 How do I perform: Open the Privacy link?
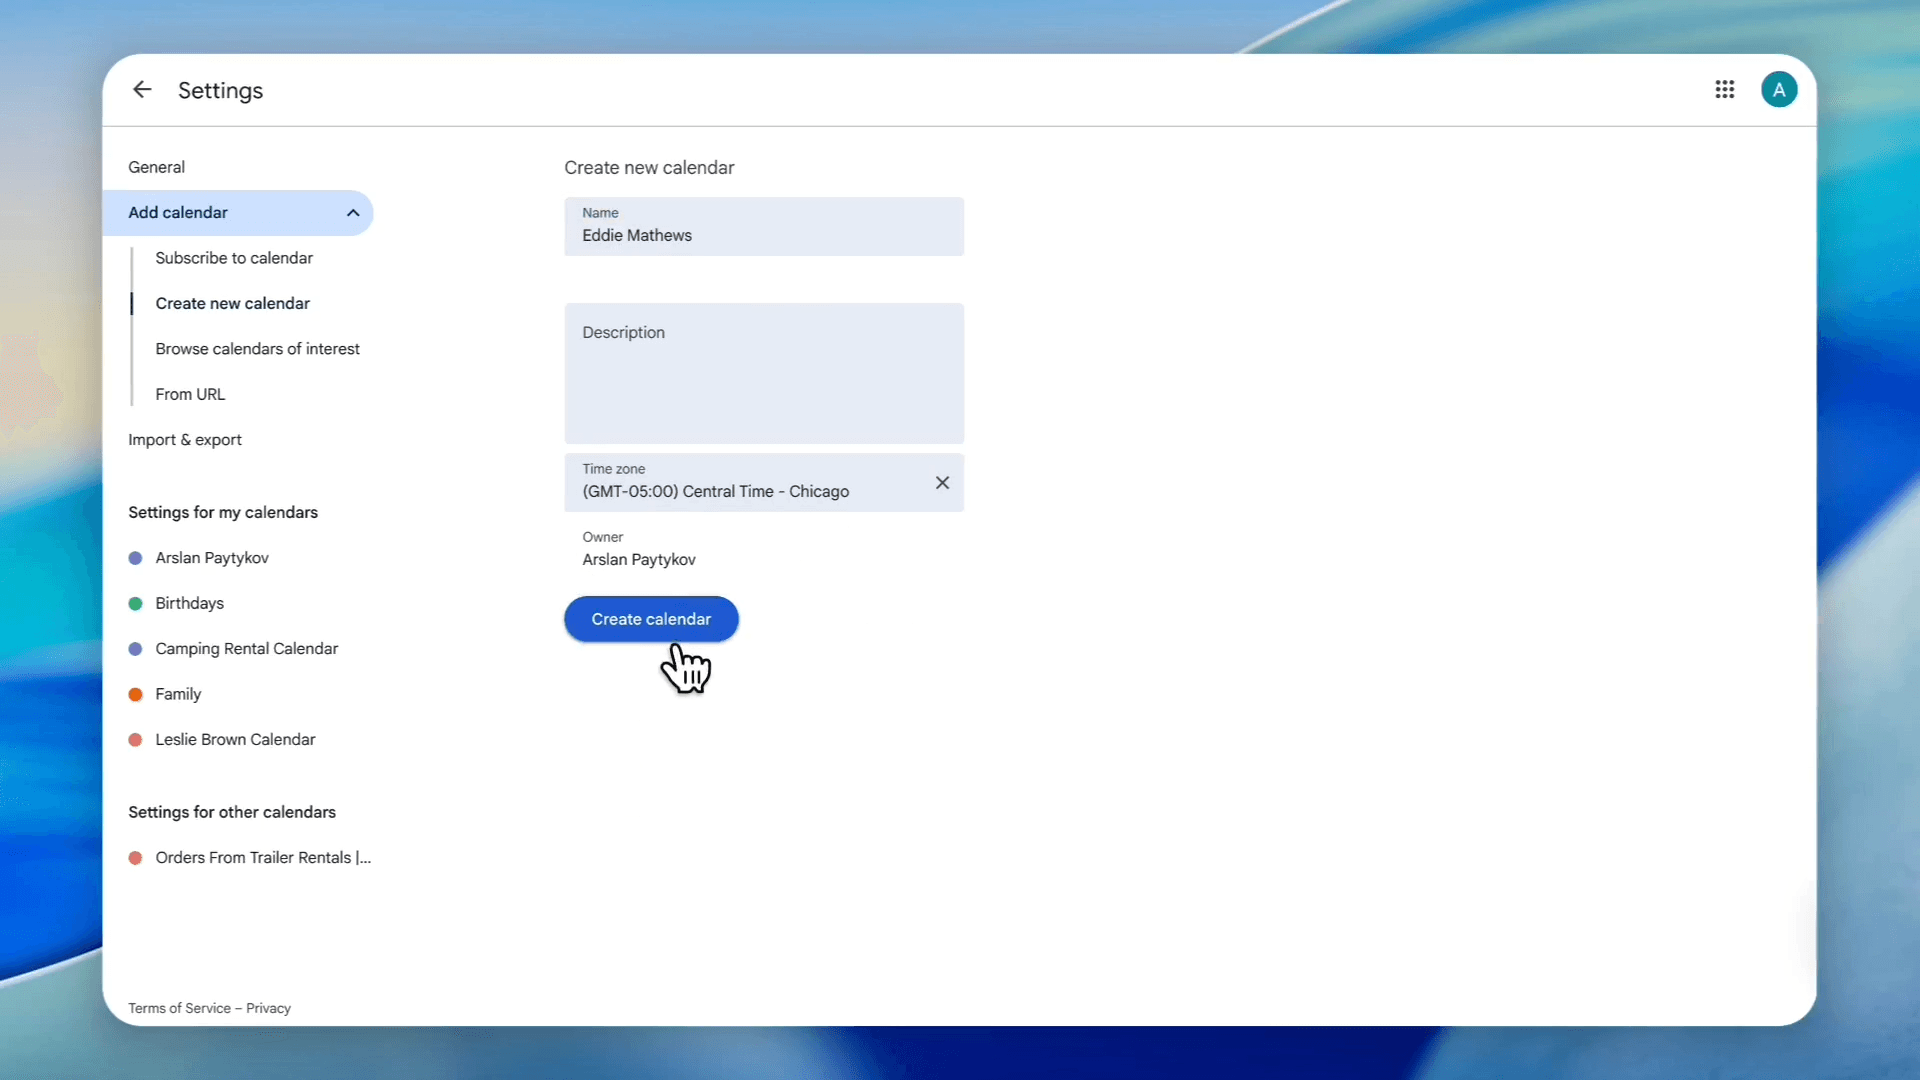[x=268, y=1008]
